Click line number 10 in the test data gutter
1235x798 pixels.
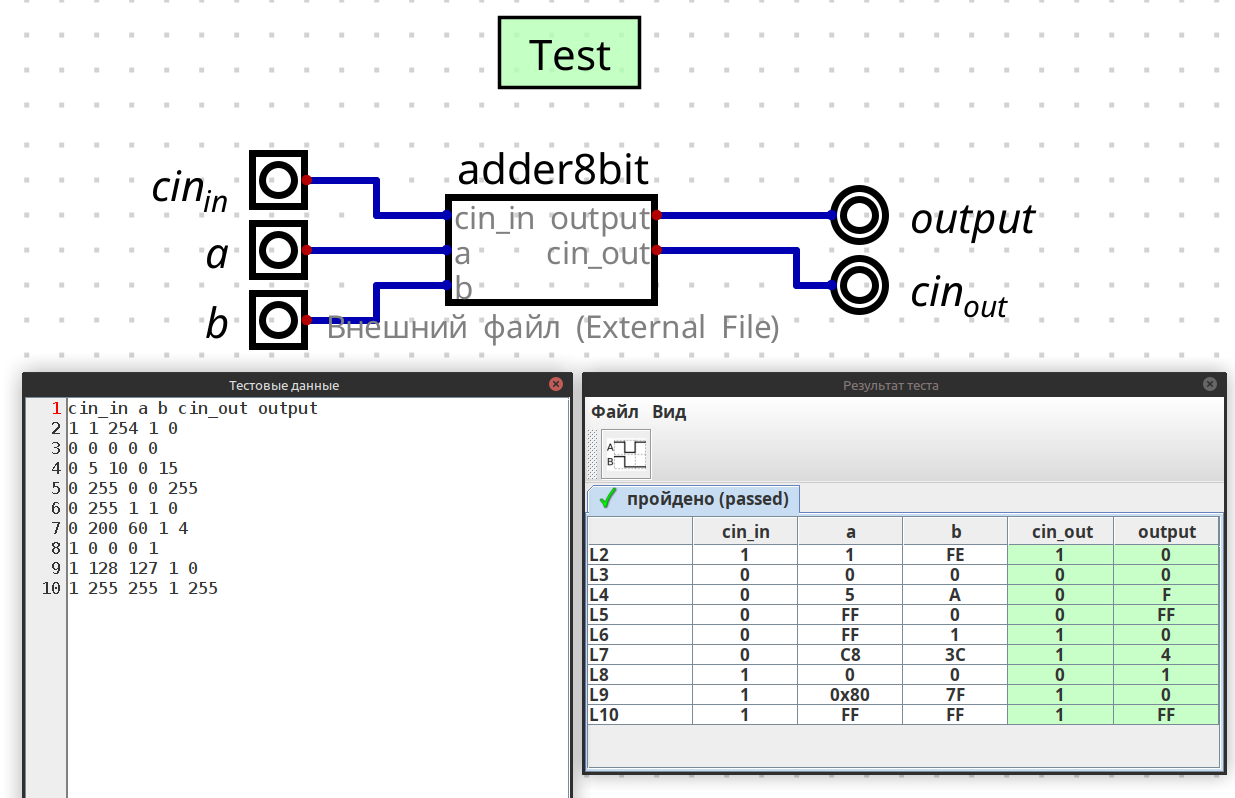coord(51,588)
